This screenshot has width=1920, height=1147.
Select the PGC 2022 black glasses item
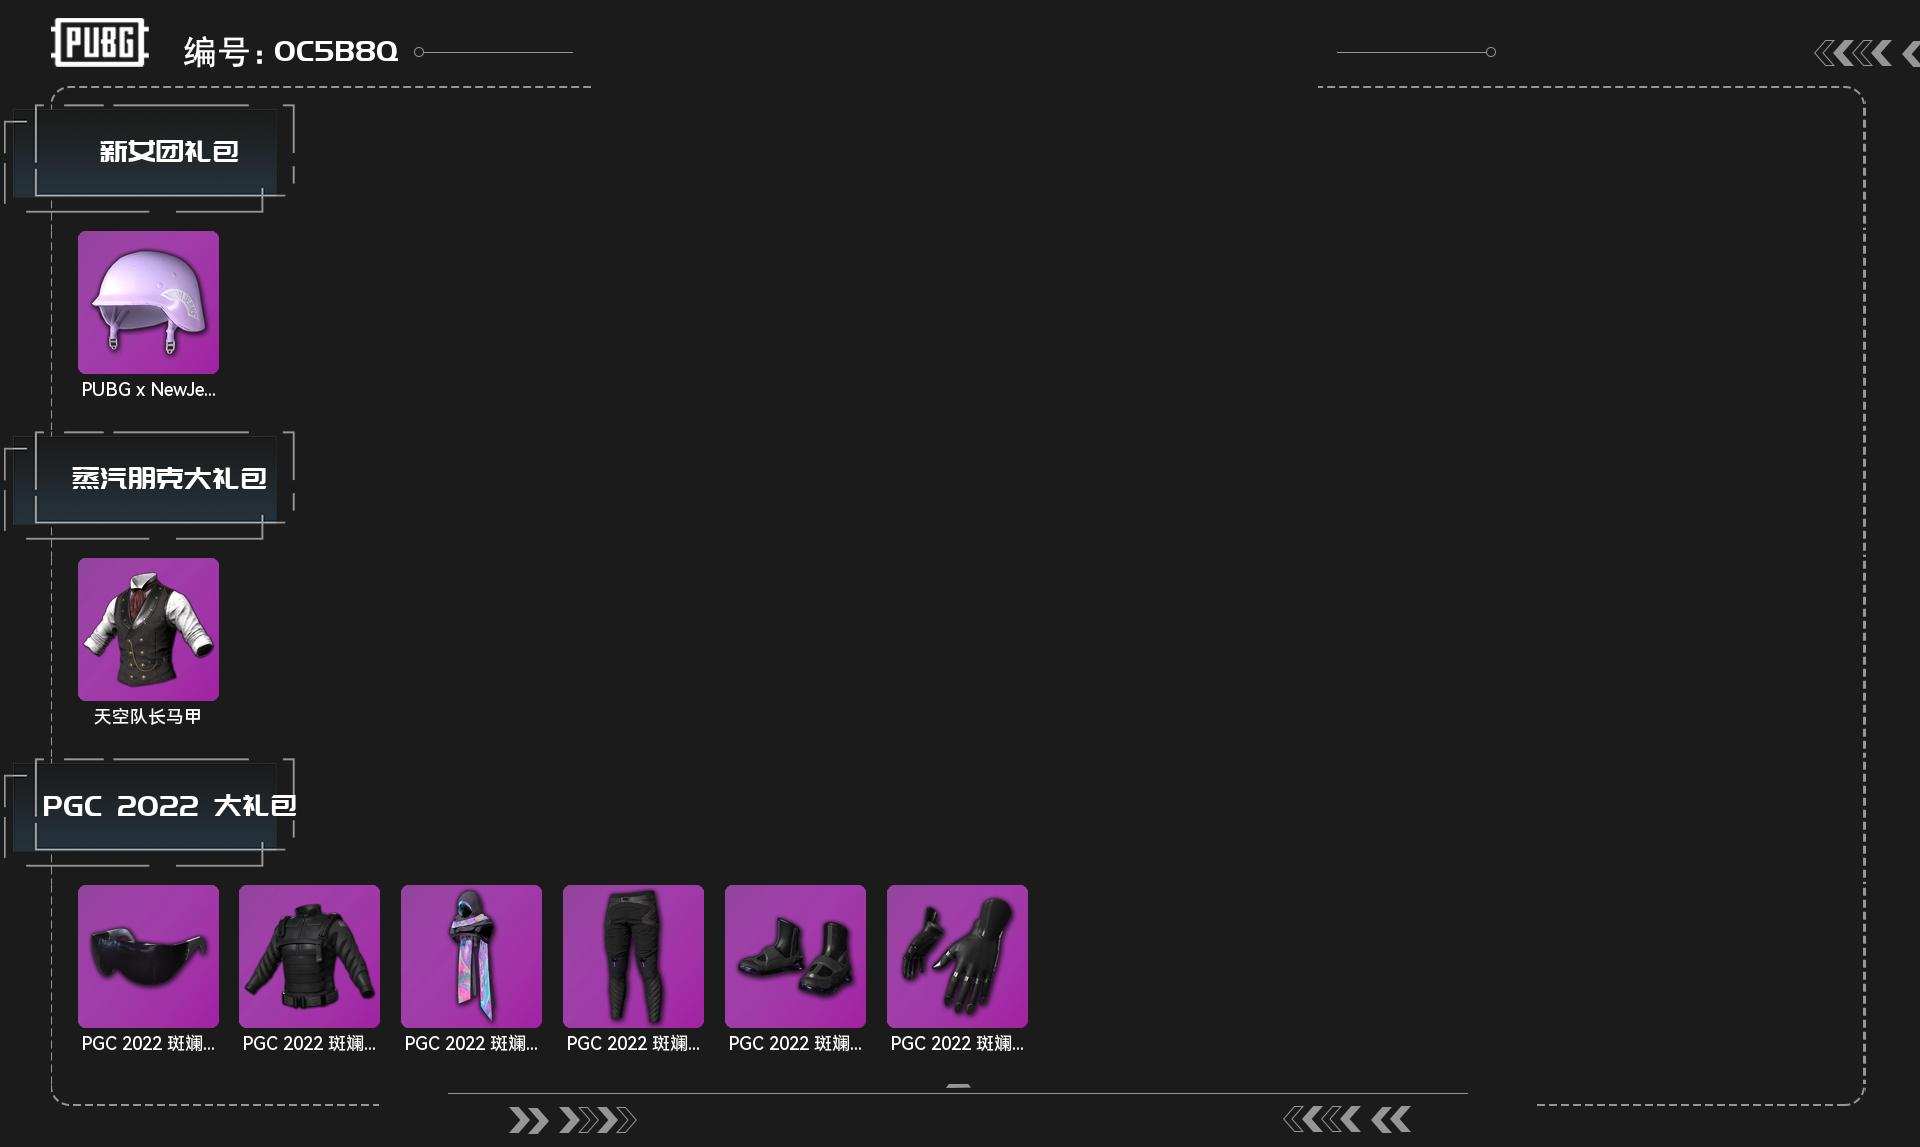[148, 956]
